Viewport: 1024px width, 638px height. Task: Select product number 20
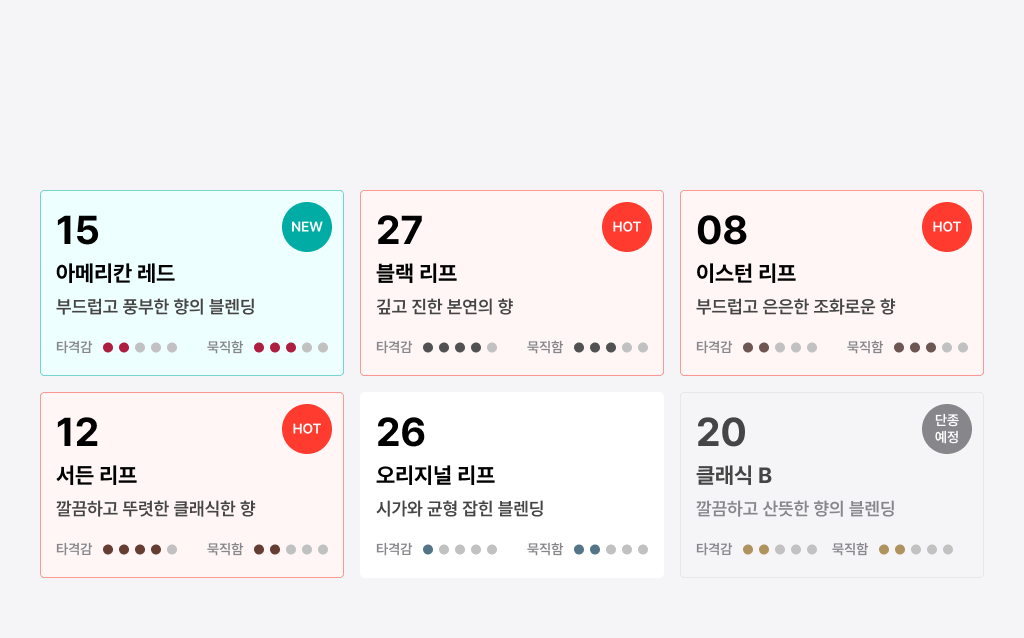tap(721, 432)
